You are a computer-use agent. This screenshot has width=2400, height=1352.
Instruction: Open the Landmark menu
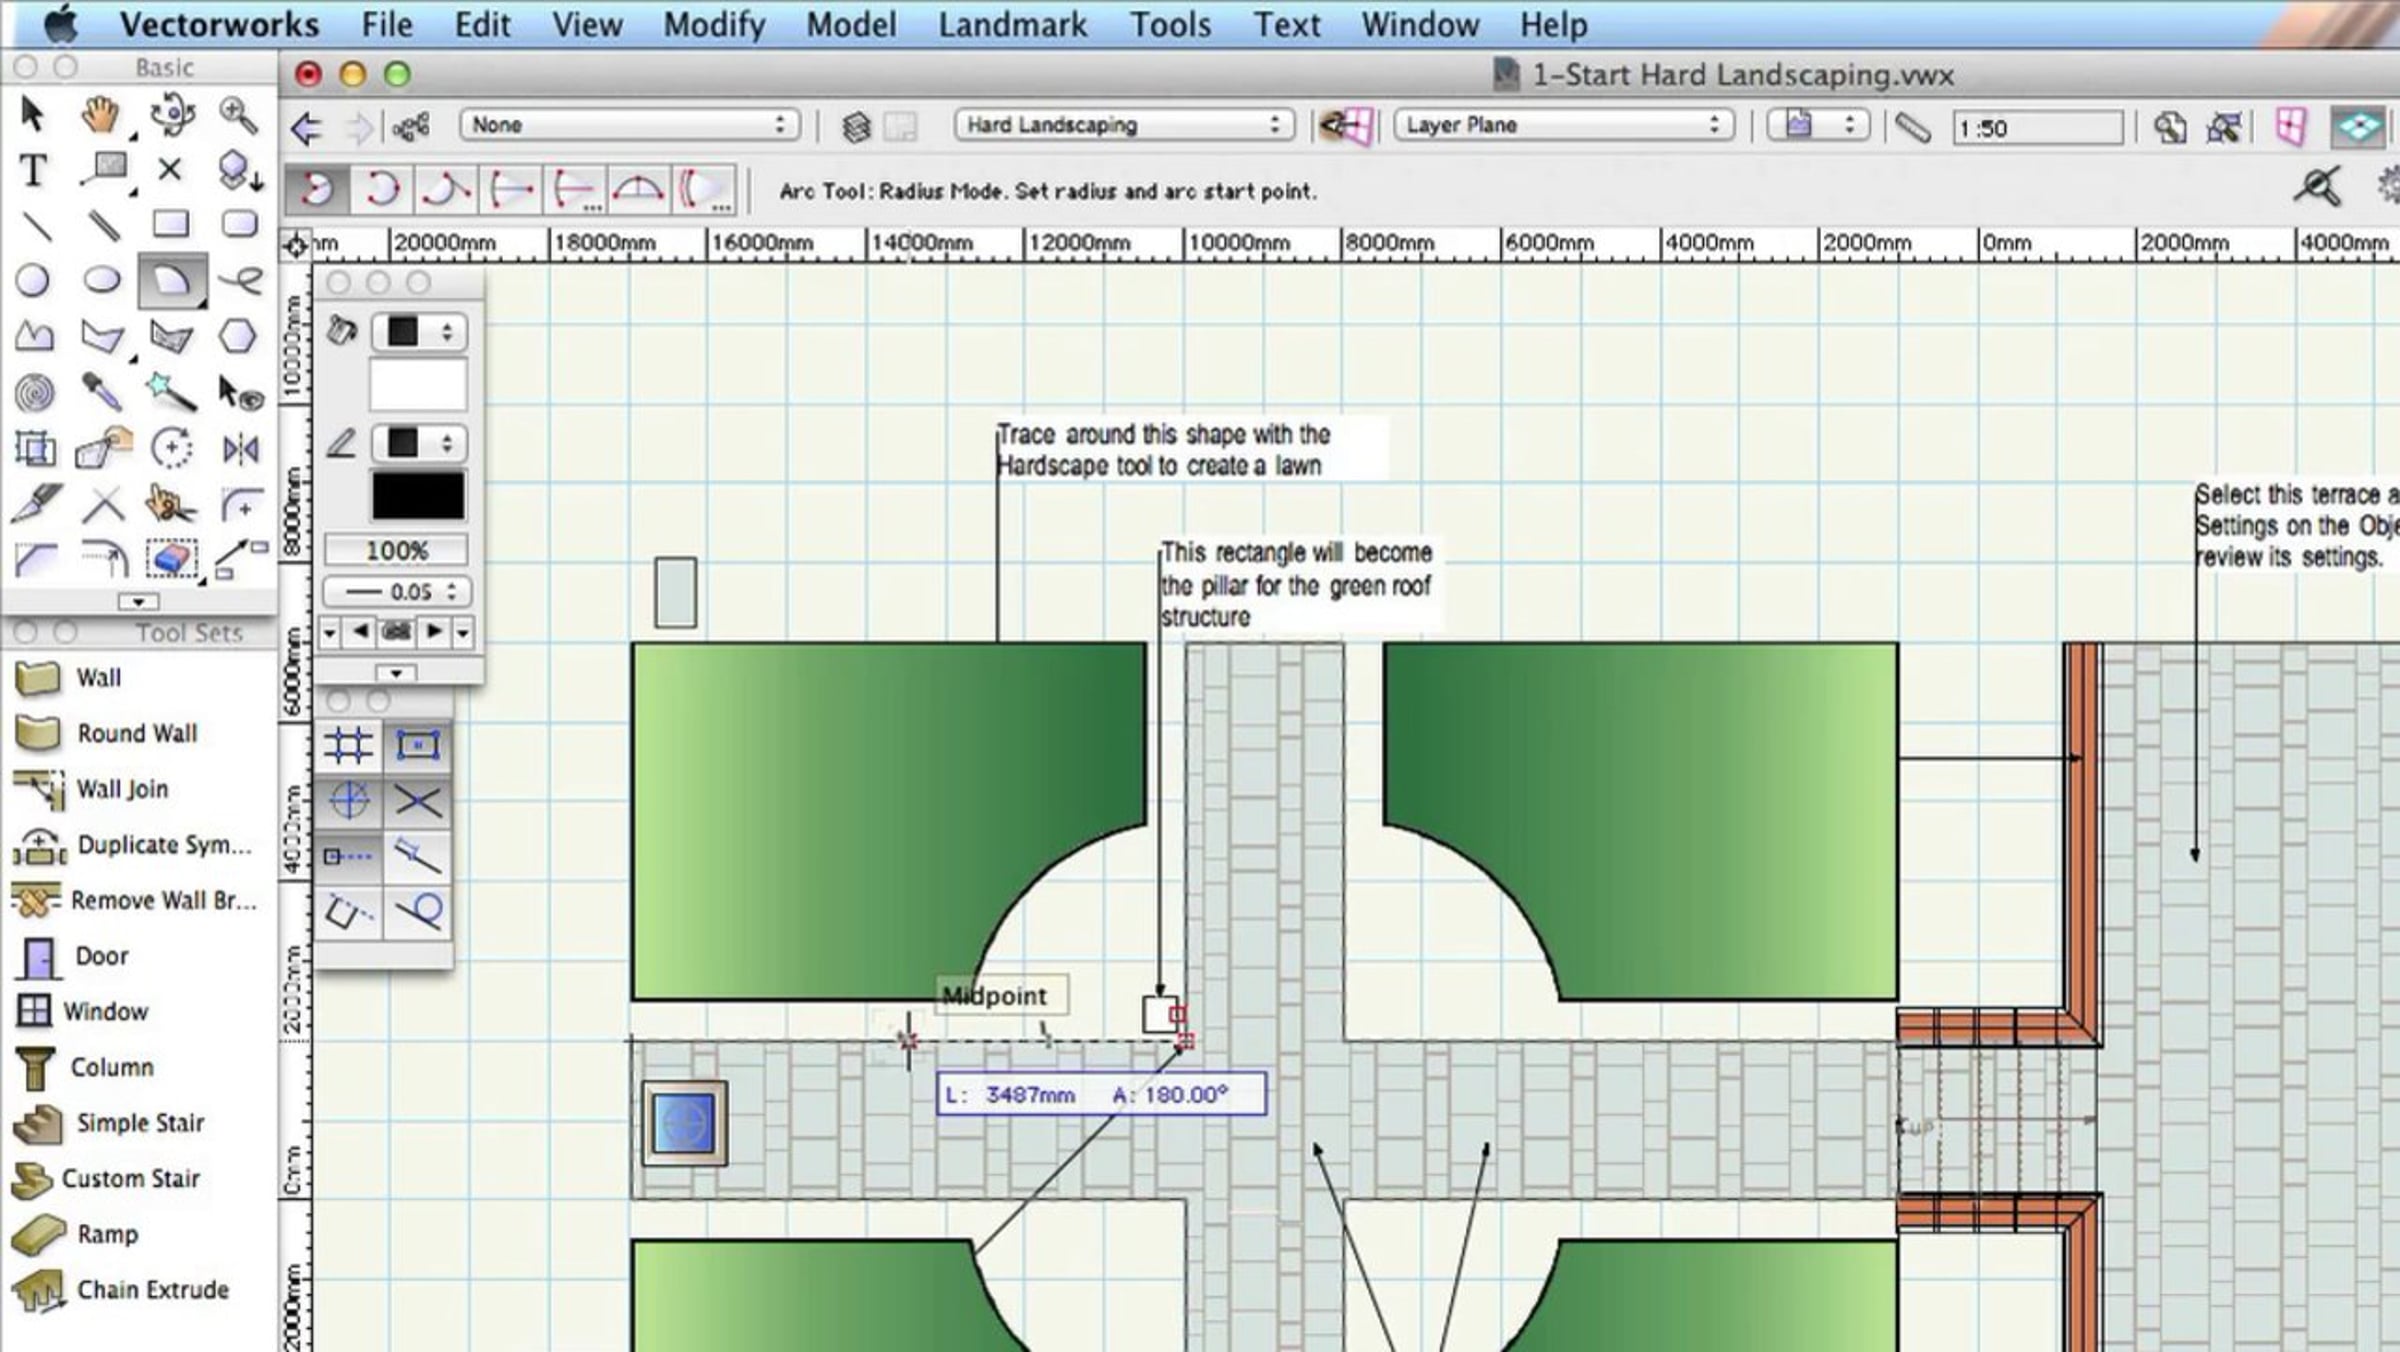point(1012,24)
